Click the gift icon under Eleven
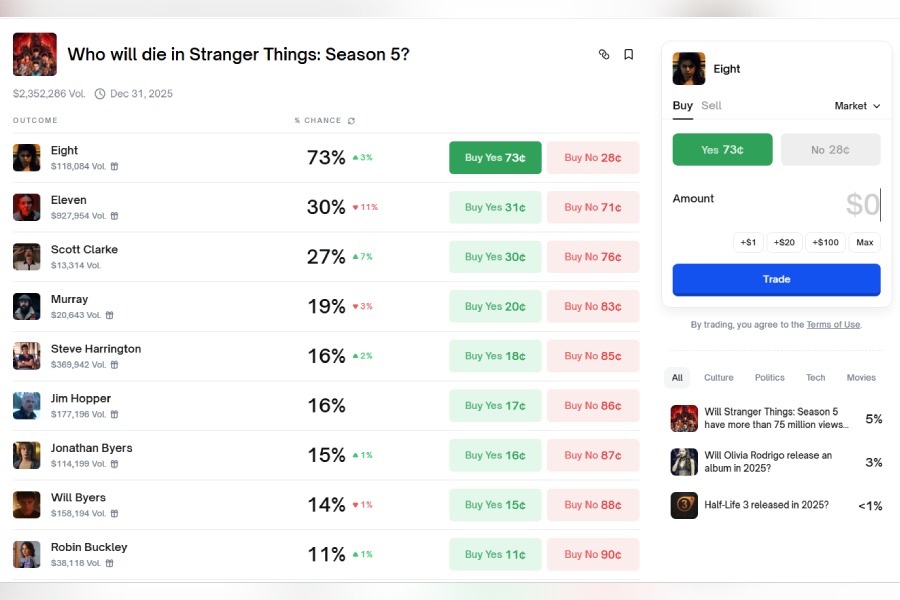 pos(114,216)
